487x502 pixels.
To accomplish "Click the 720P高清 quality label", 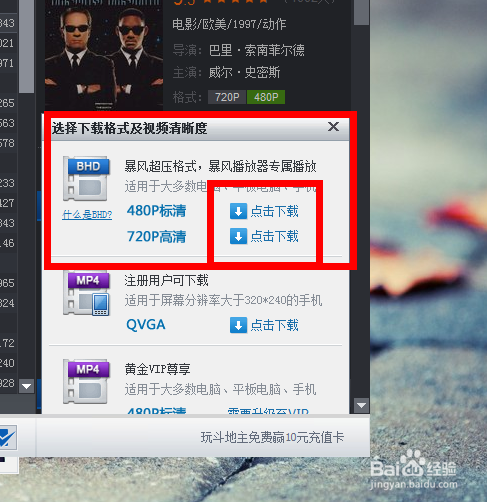I will [156, 237].
